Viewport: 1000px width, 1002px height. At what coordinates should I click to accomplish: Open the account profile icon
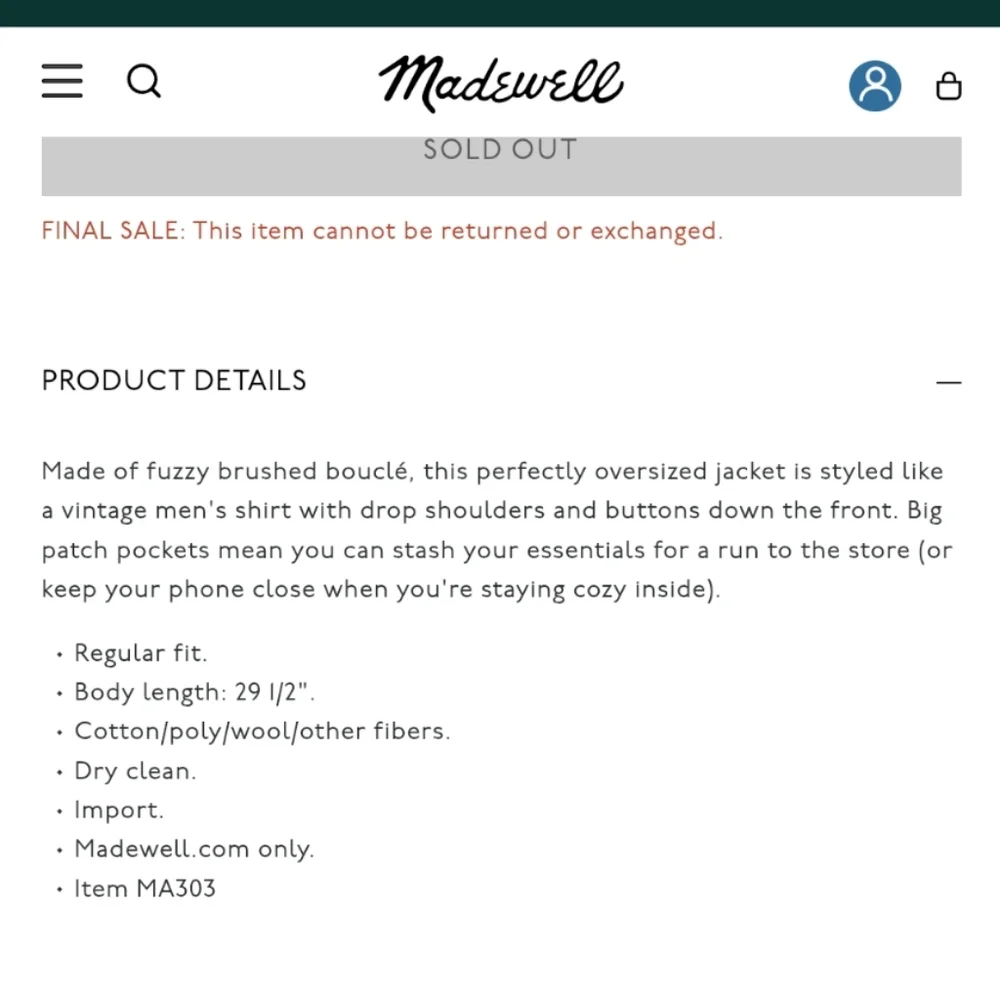coord(875,85)
